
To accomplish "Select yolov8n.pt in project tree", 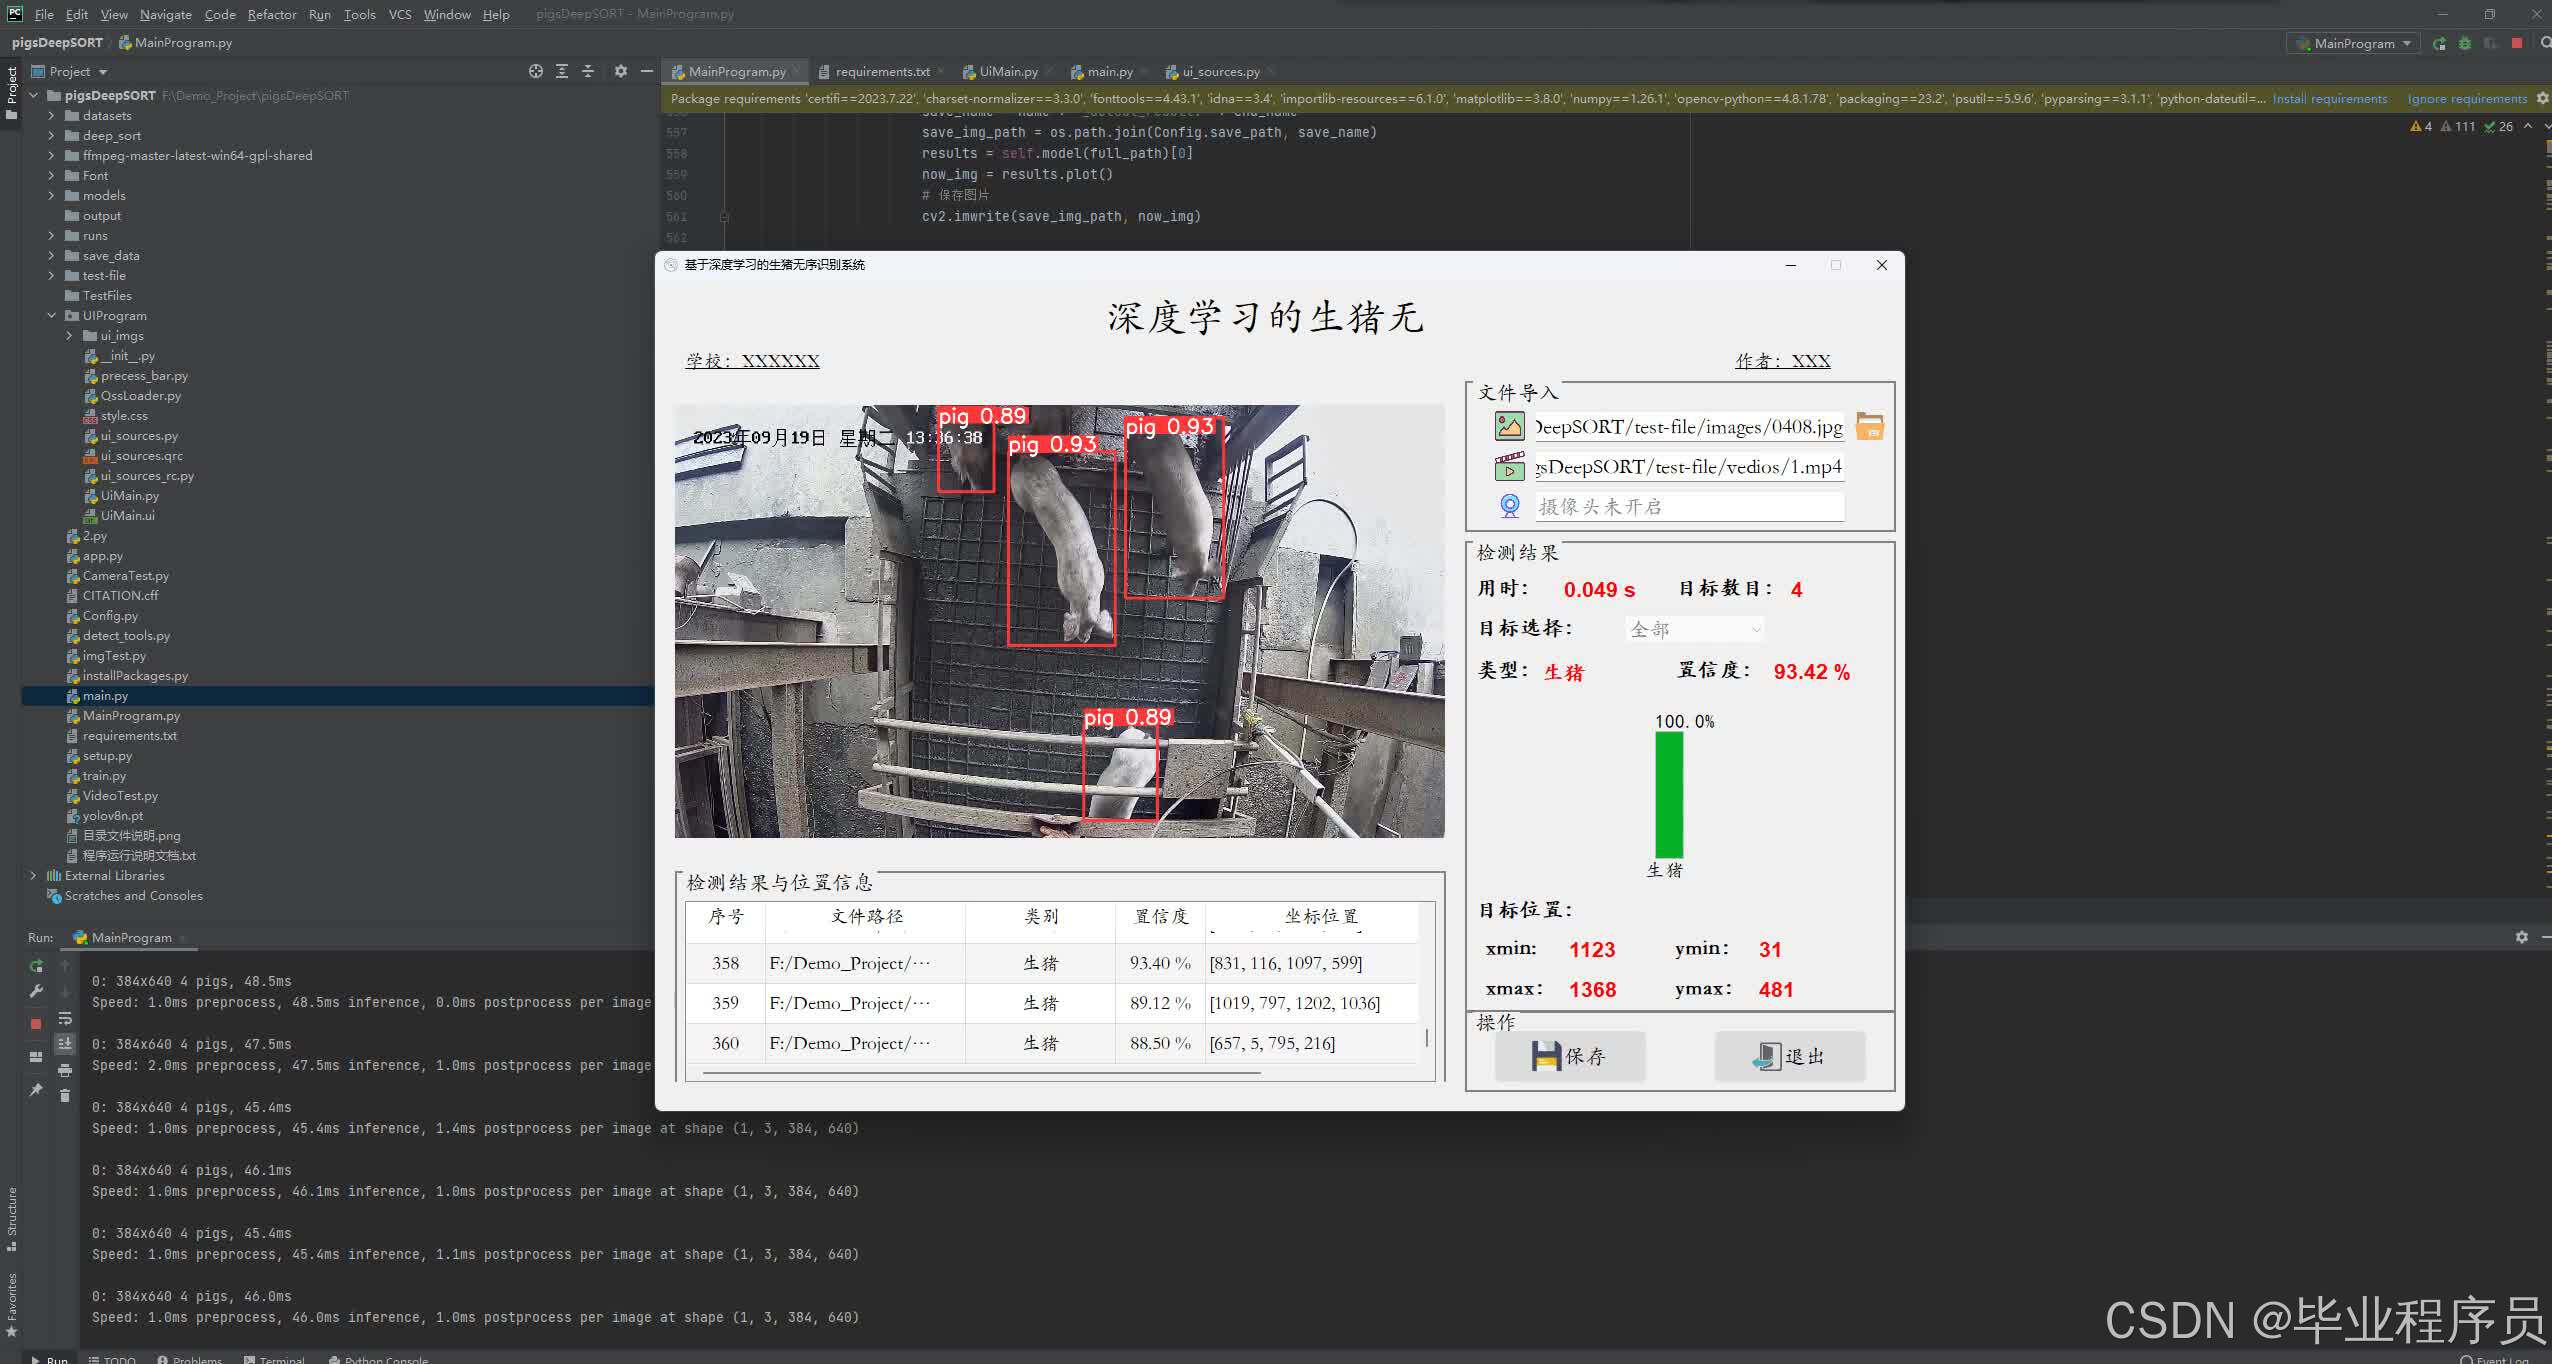I will [x=112, y=815].
